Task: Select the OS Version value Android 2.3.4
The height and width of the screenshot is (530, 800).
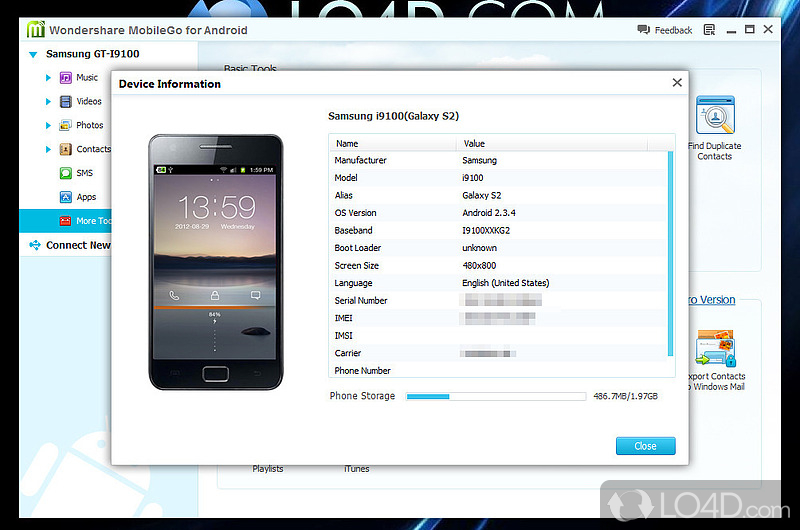Action: coord(489,213)
